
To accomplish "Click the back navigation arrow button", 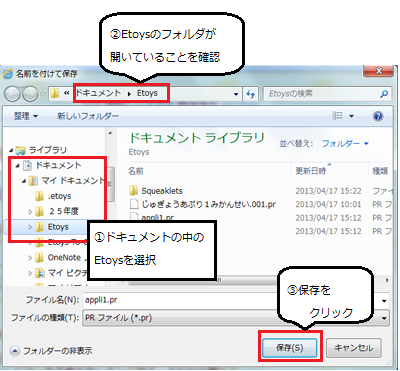I will (x=12, y=94).
